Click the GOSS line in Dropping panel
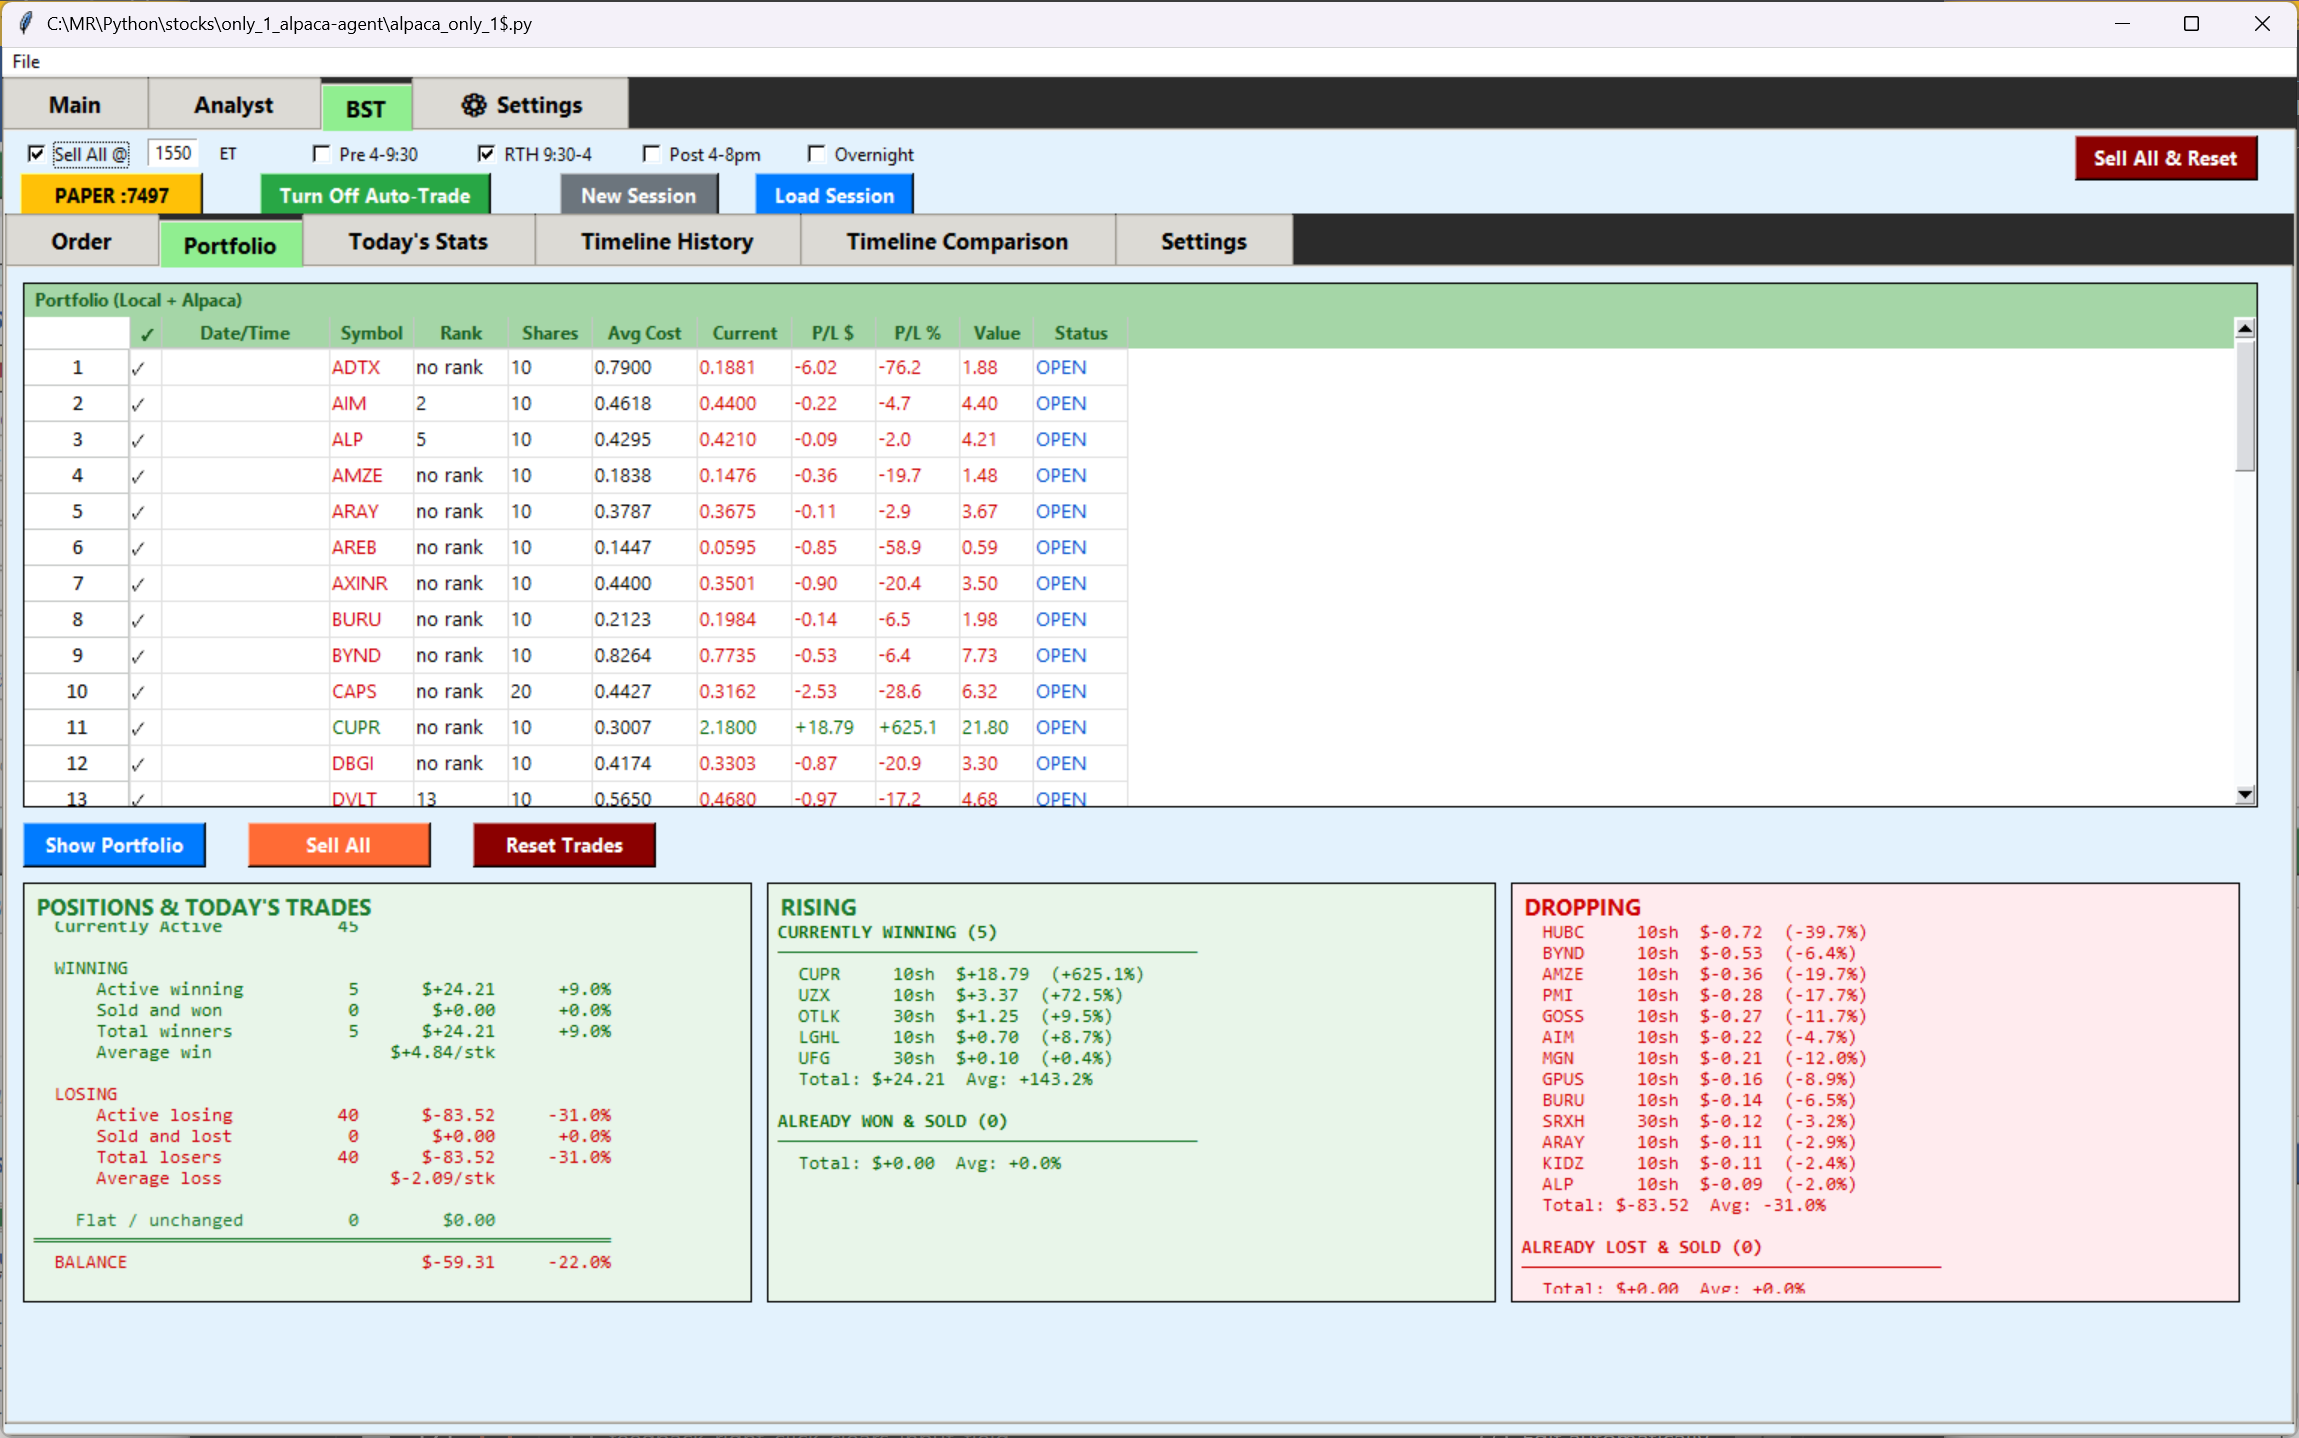 click(x=1704, y=1016)
